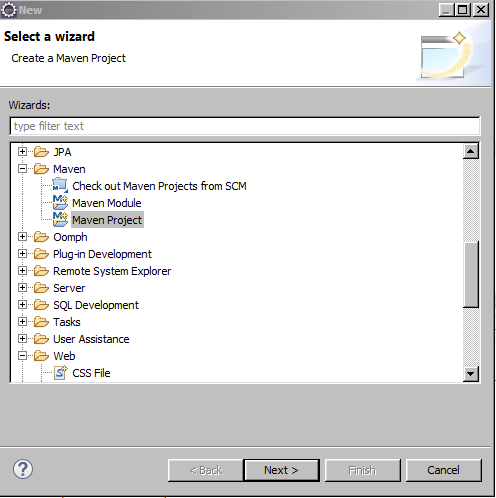496x498 pixels.
Task: Click the User Assistance folder icon
Action: (x=41, y=339)
